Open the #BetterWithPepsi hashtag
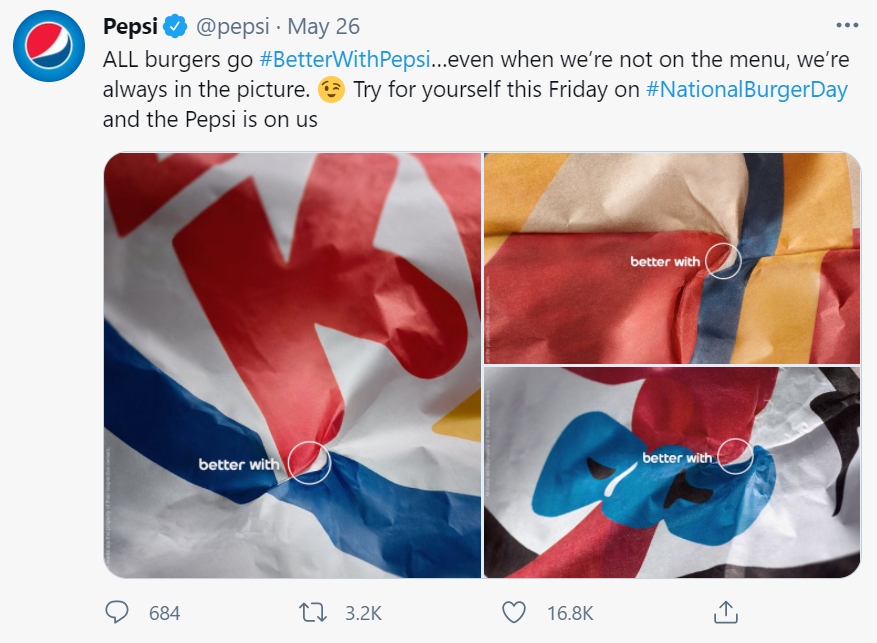The width and height of the screenshot is (877, 643). click(x=343, y=59)
